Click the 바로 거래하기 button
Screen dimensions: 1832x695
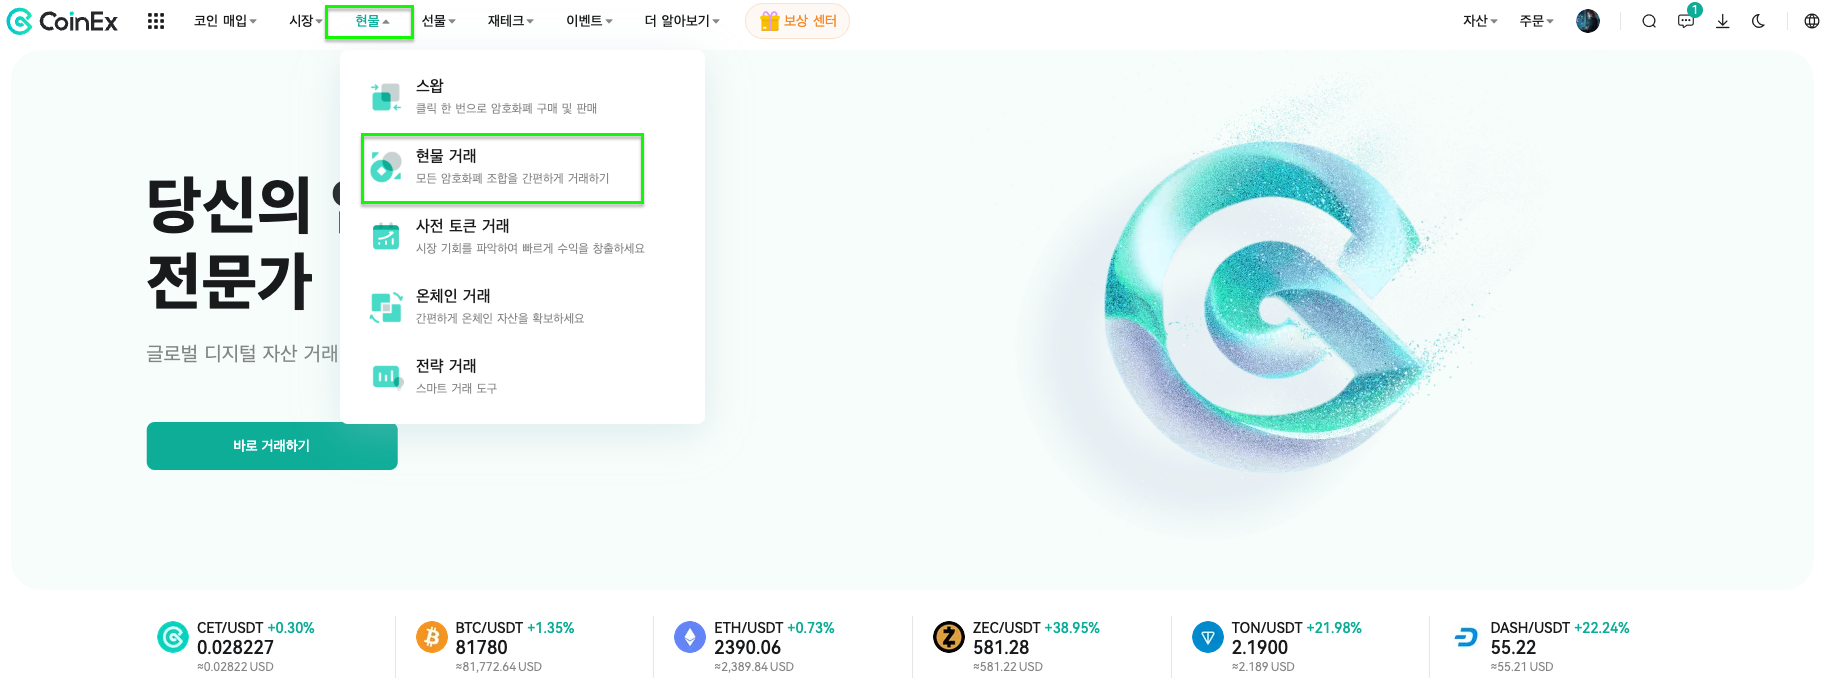[272, 446]
